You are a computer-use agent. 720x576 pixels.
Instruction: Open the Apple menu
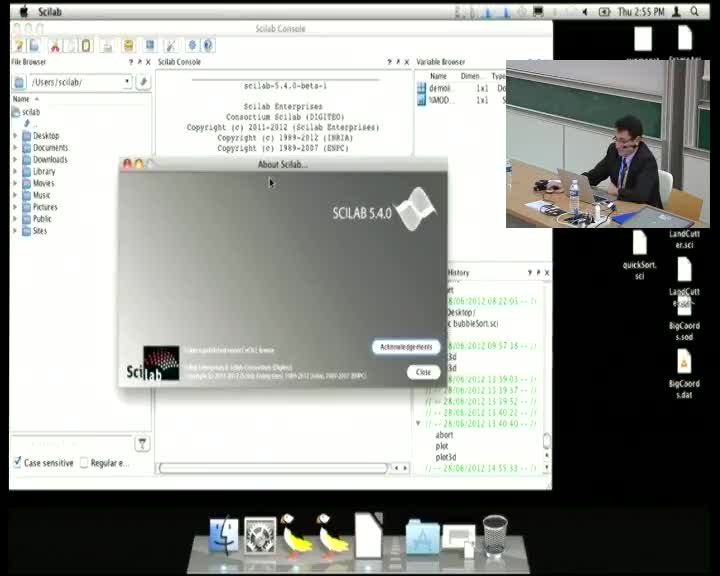coord(24,12)
